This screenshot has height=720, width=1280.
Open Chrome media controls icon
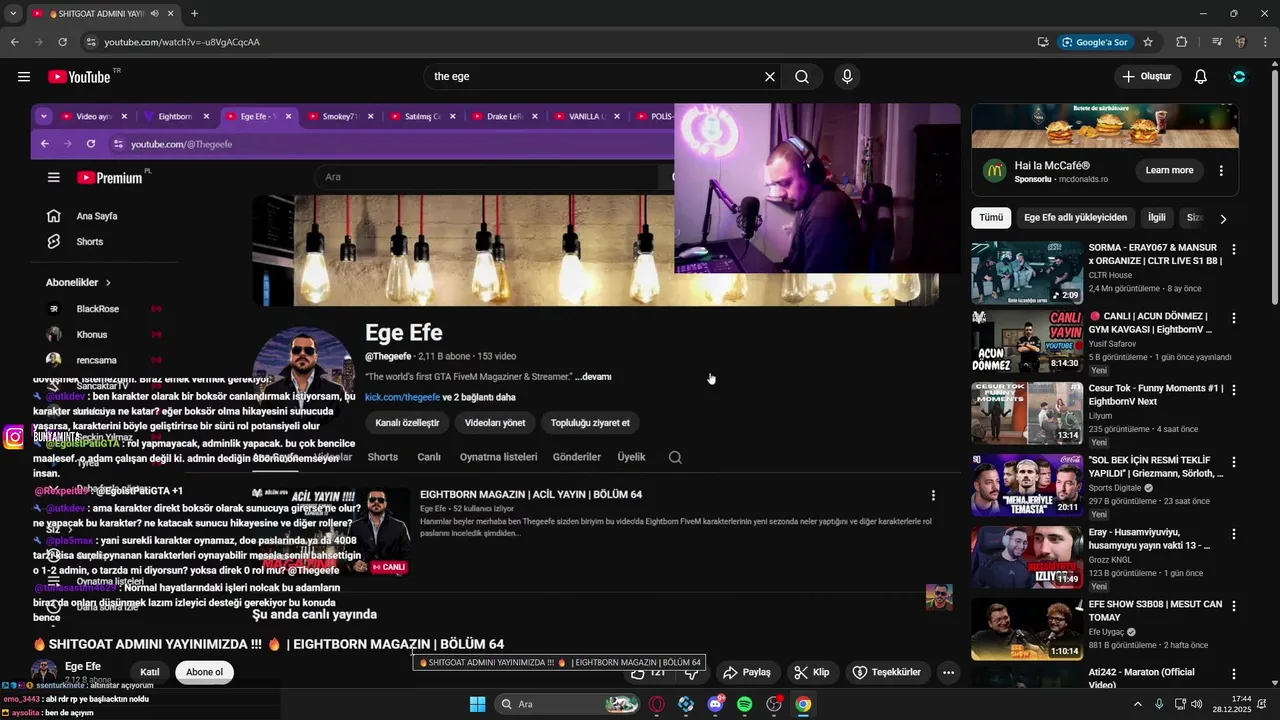tap(1217, 42)
